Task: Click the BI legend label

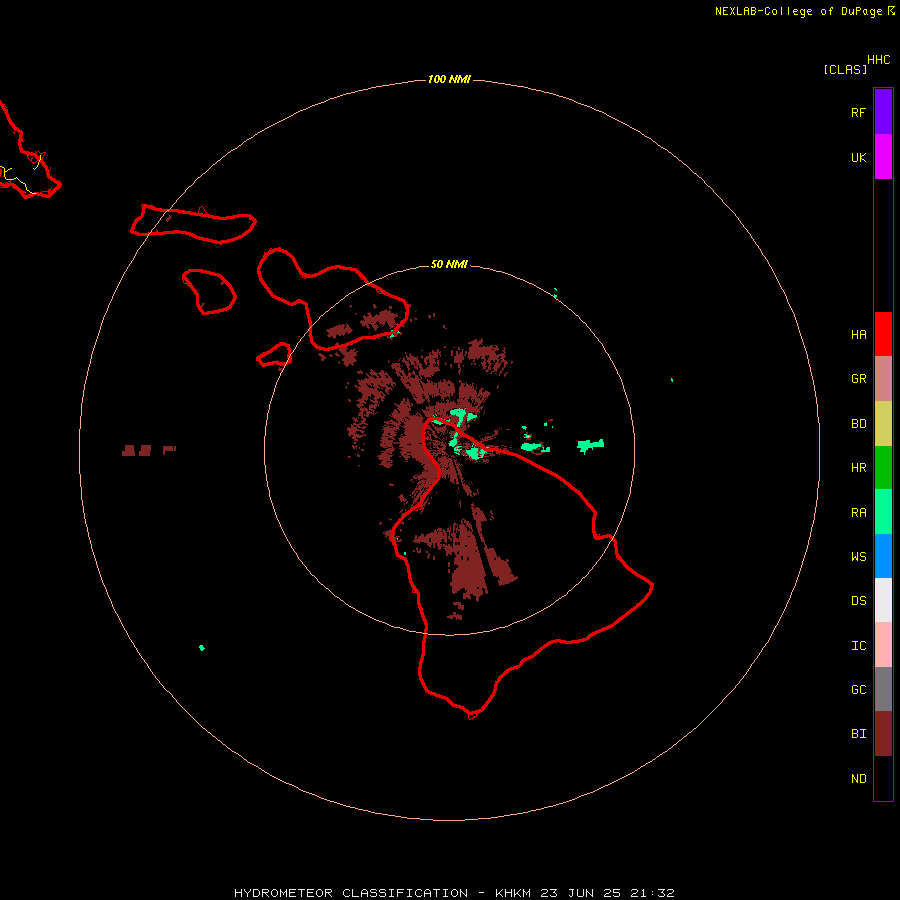Action: tap(858, 734)
